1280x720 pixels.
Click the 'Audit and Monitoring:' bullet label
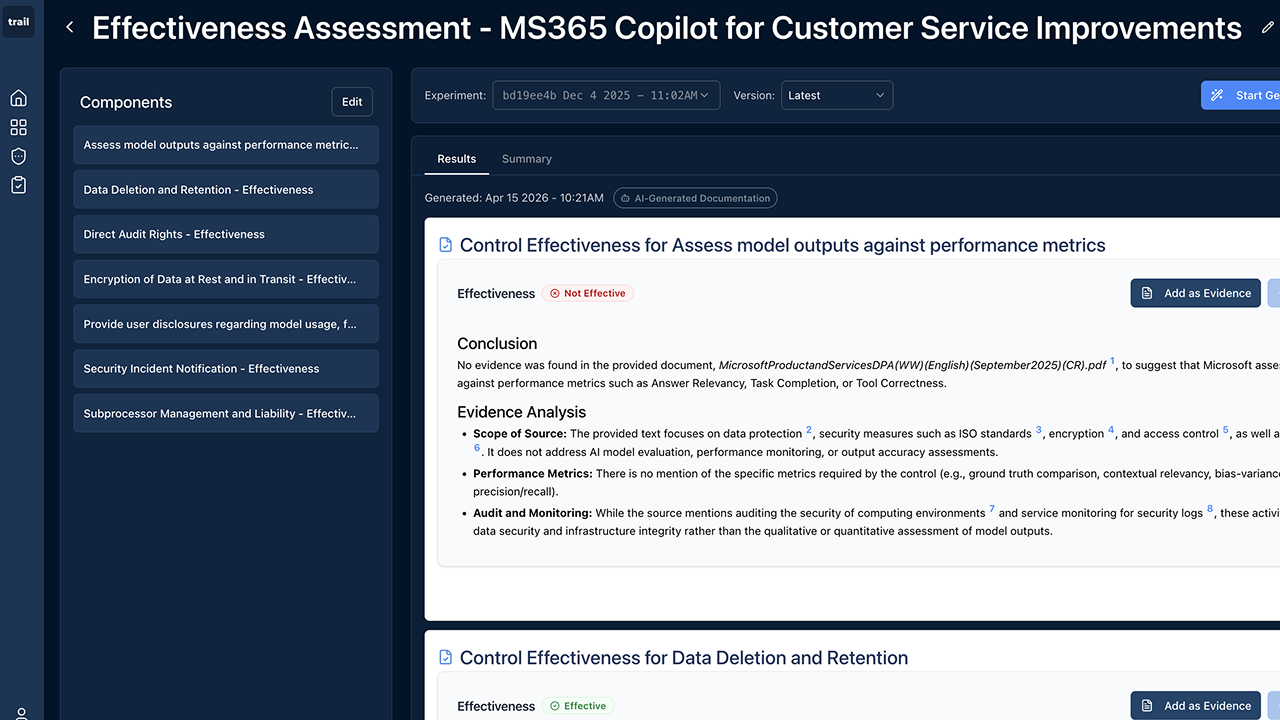point(533,513)
